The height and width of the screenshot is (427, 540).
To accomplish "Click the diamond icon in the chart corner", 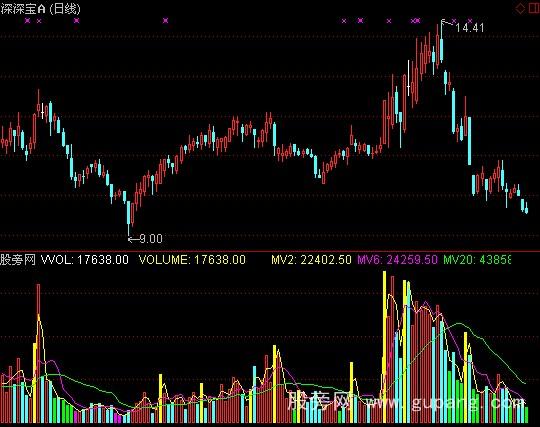I will click(520, 8).
